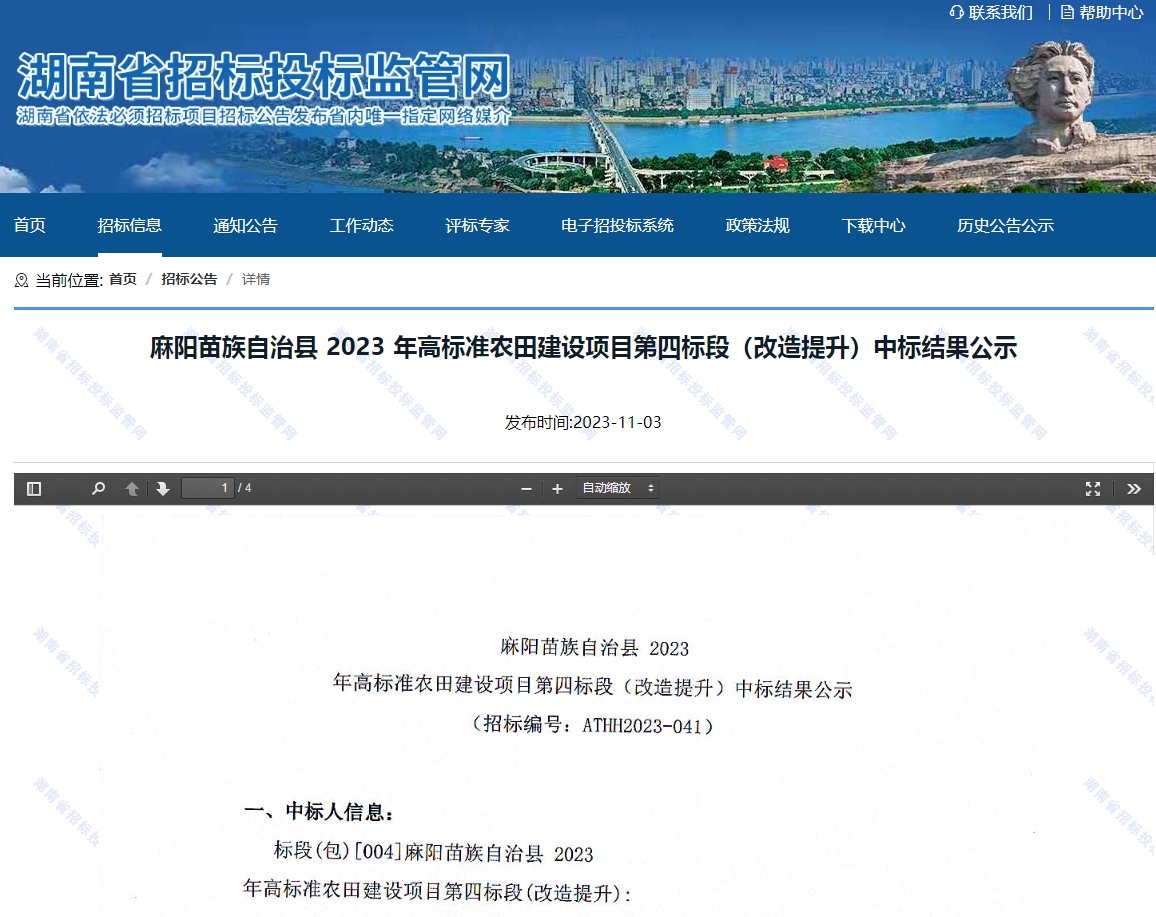Expand the PDF tools double-chevron menu
Image resolution: width=1156 pixels, height=917 pixels.
tap(1133, 489)
